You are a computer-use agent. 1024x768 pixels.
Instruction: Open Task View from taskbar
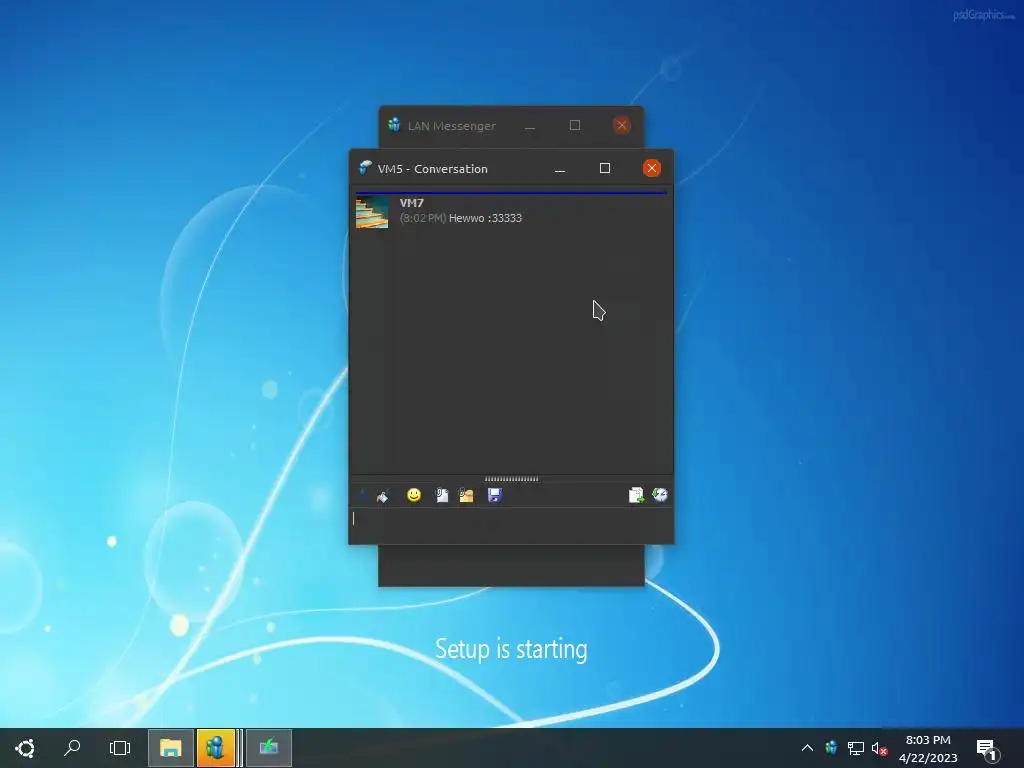[x=120, y=748]
